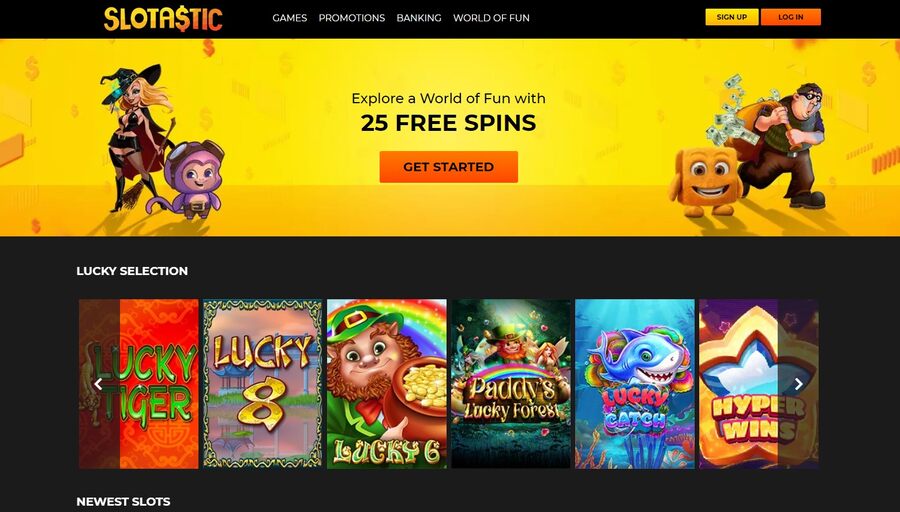Open the Paddy's Lucky Forest game
The height and width of the screenshot is (512, 900).
[511, 384]
